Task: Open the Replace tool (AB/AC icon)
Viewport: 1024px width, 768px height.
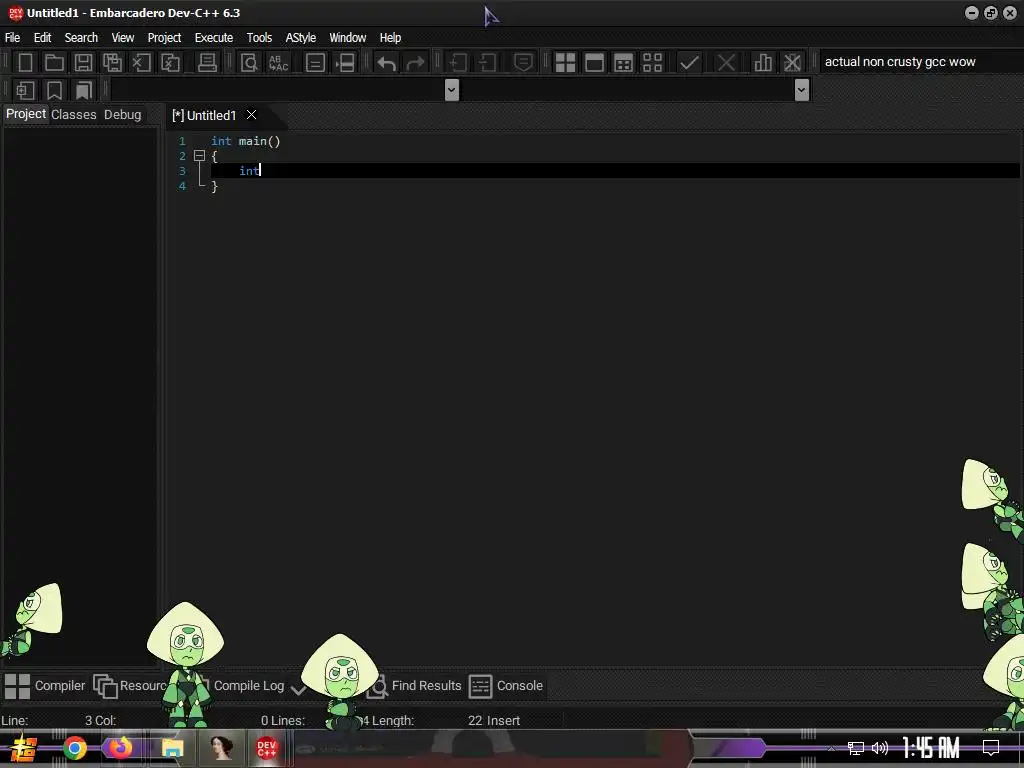Action: (x=278, y=63)
